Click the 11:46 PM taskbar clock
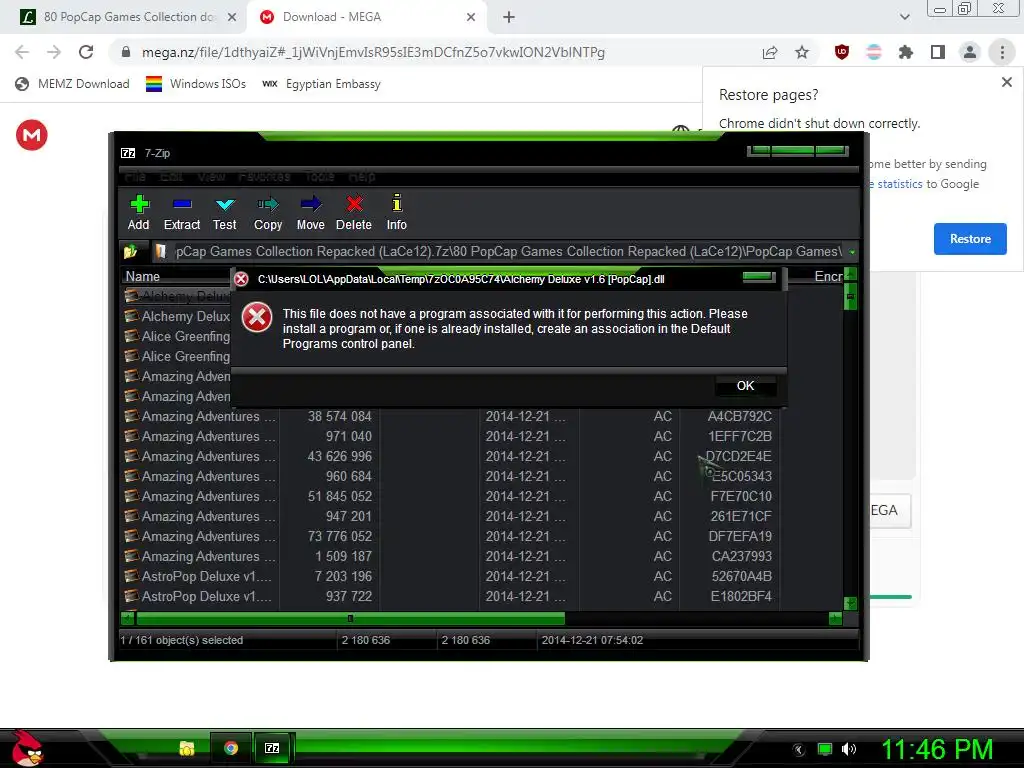The width and height of the screenshot is (1024, 768). point(937,749)
